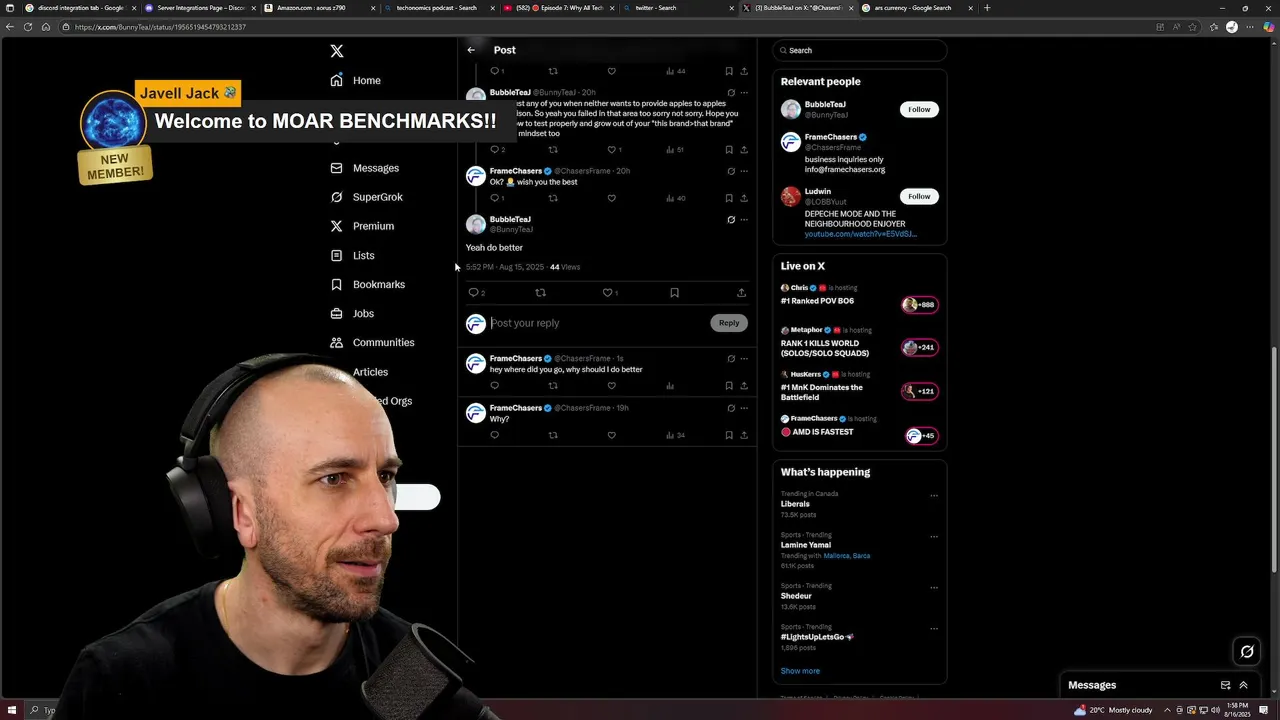The image size is (1280, 720).
Task: Open more options on BubbleTeaJ's 20h reply
Action: click(744, 93)
